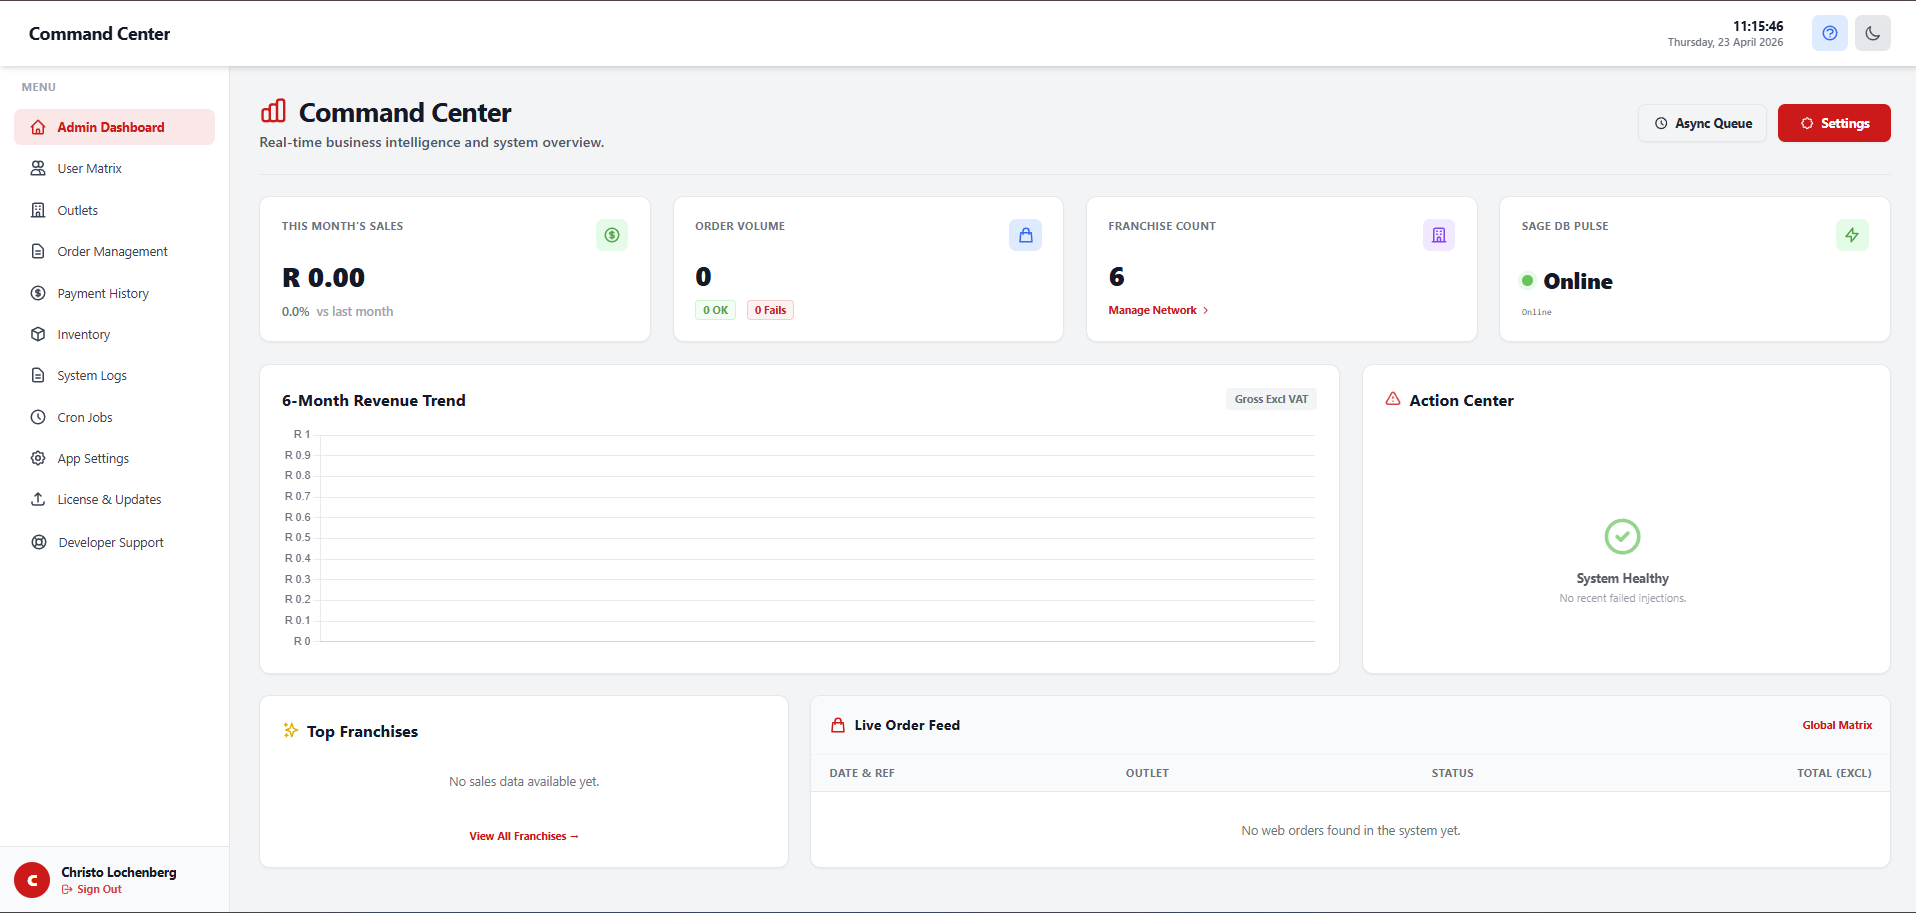The width and height of the screenshot is (1916, 913).
Task: Click the Christo Lochenberg user name
Action: (119, 872)
